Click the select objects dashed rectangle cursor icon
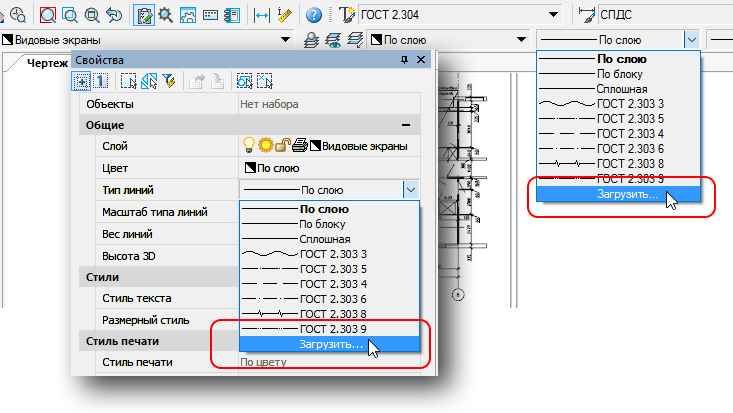 pos(128,81)
